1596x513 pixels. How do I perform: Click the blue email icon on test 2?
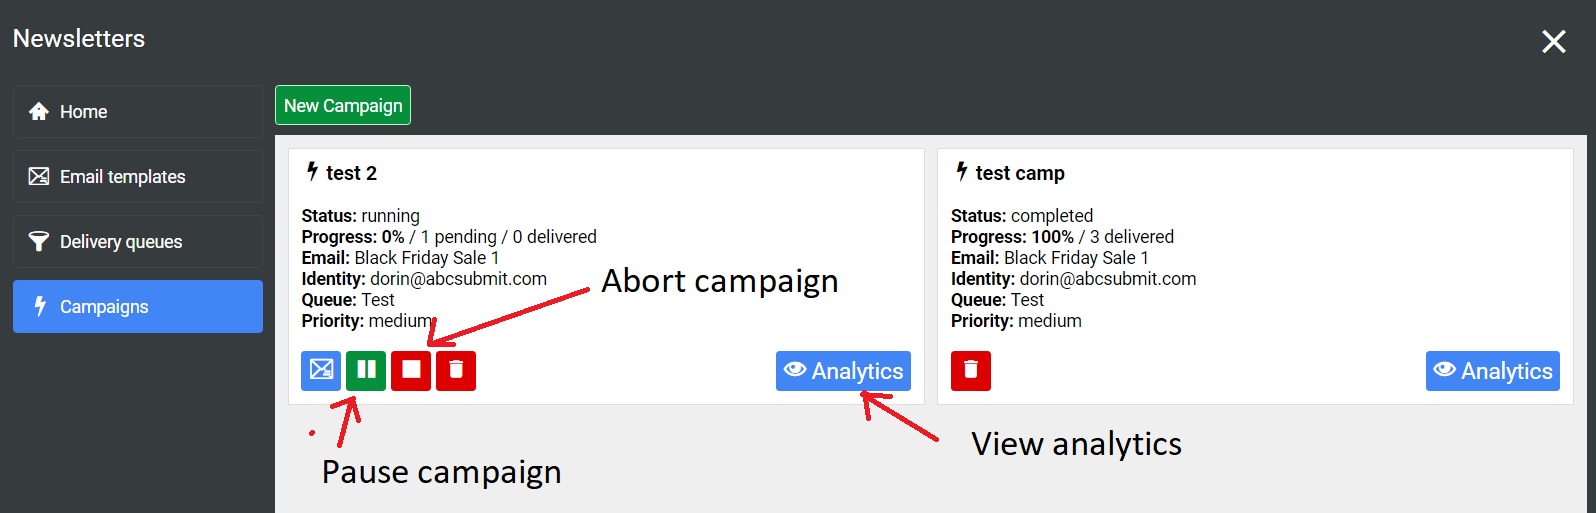coord(321,371)
